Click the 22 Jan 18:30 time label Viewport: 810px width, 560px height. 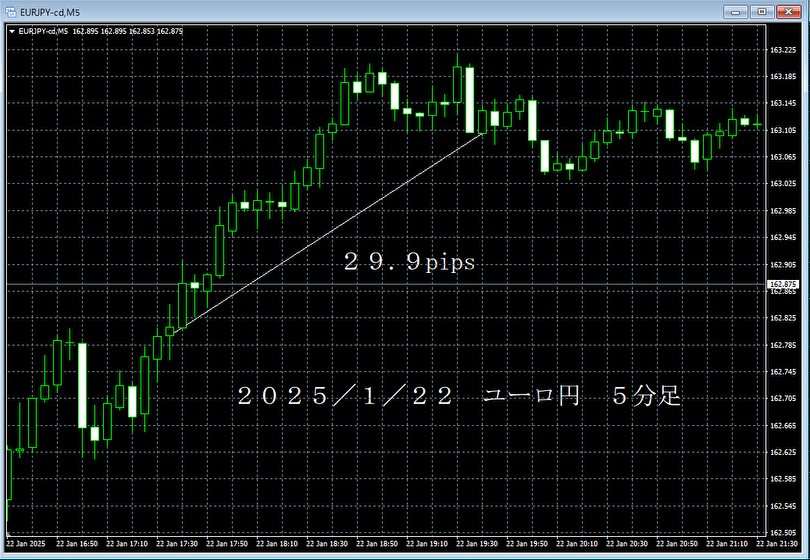click(327, 544)
